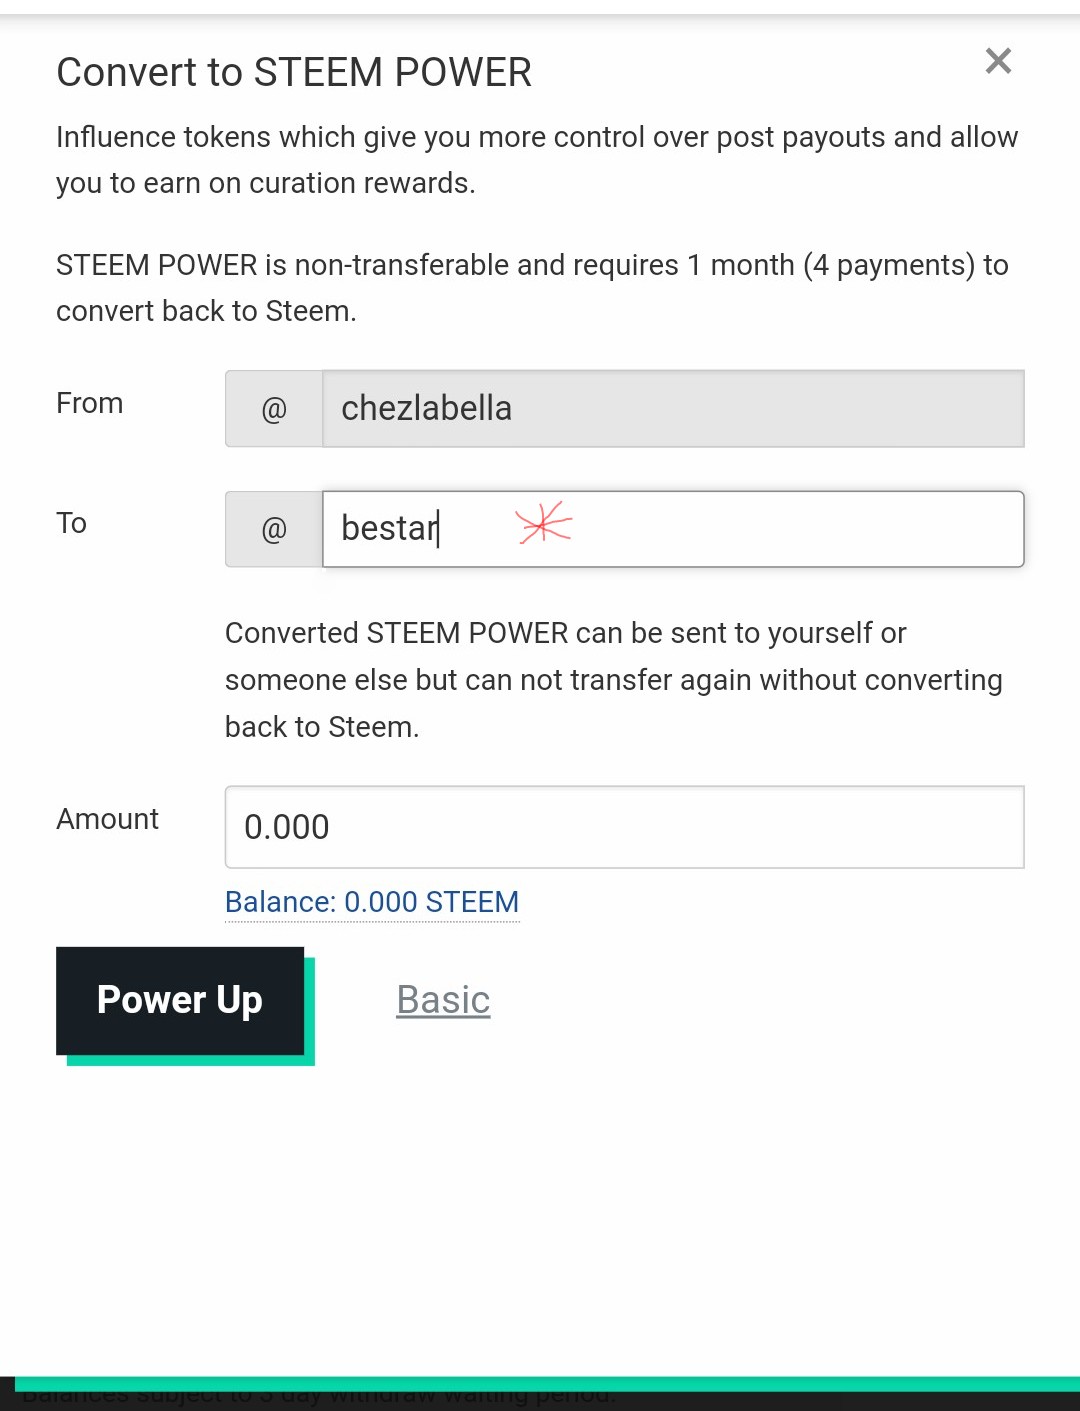Click the To label
Viewport: 1080px width, 1411px height.
point(72,523)
